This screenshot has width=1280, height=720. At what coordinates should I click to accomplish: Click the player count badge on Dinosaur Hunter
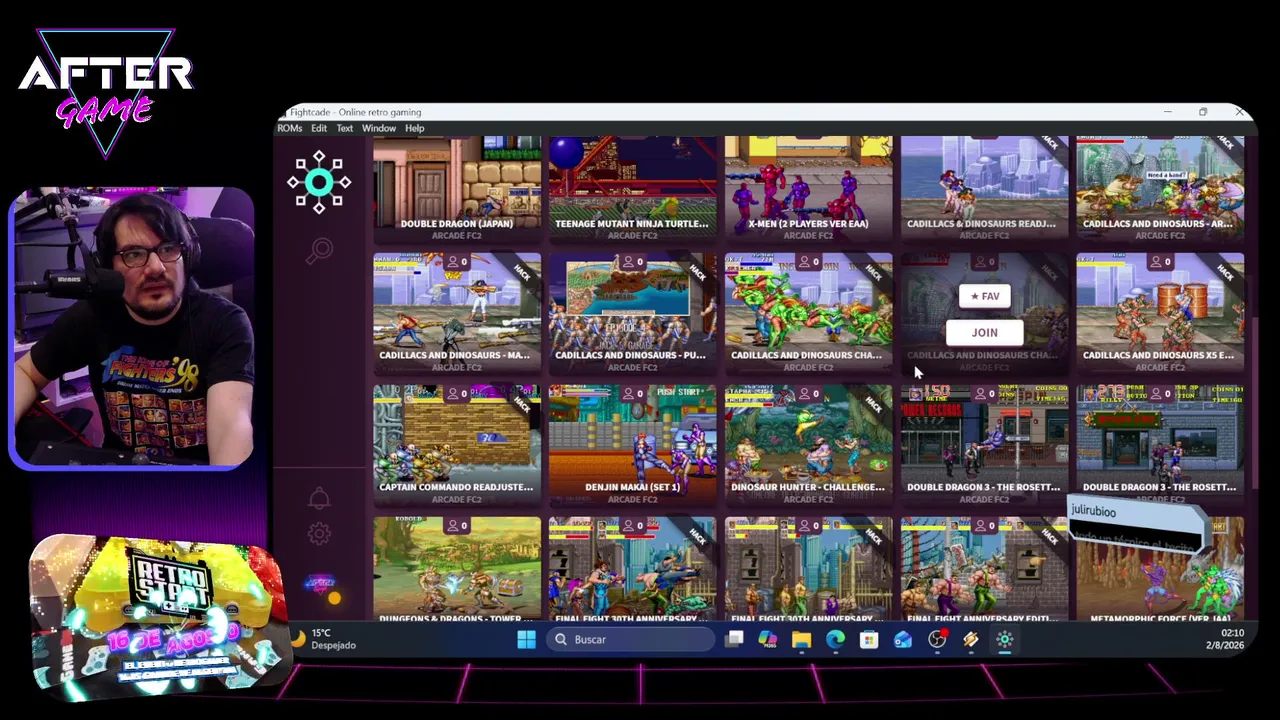pyautogui.click(x=809, y=394)
